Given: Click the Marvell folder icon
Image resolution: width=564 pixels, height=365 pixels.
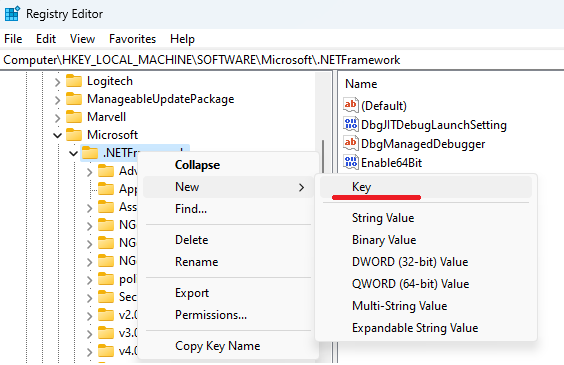Looking at the screenshot, I should click(x=74, y=117).
